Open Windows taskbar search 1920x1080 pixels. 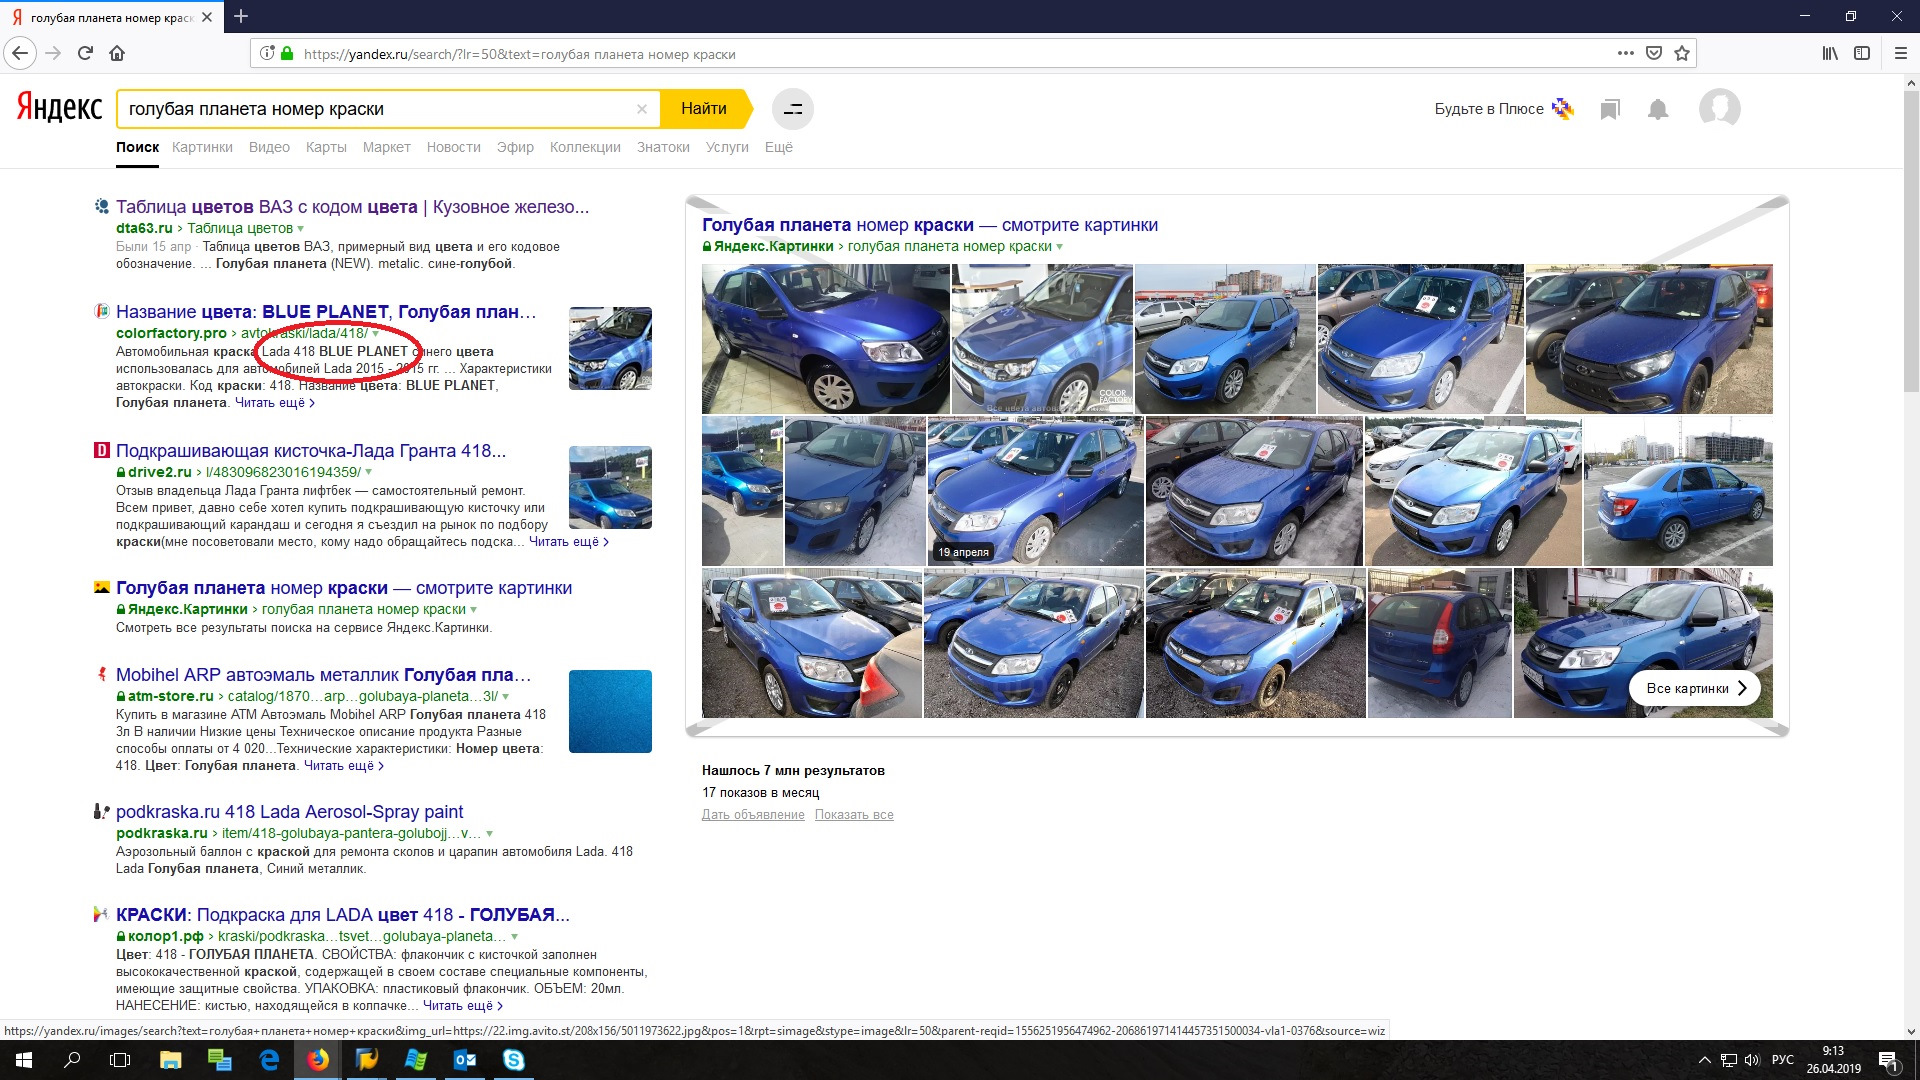point(72,1060)
